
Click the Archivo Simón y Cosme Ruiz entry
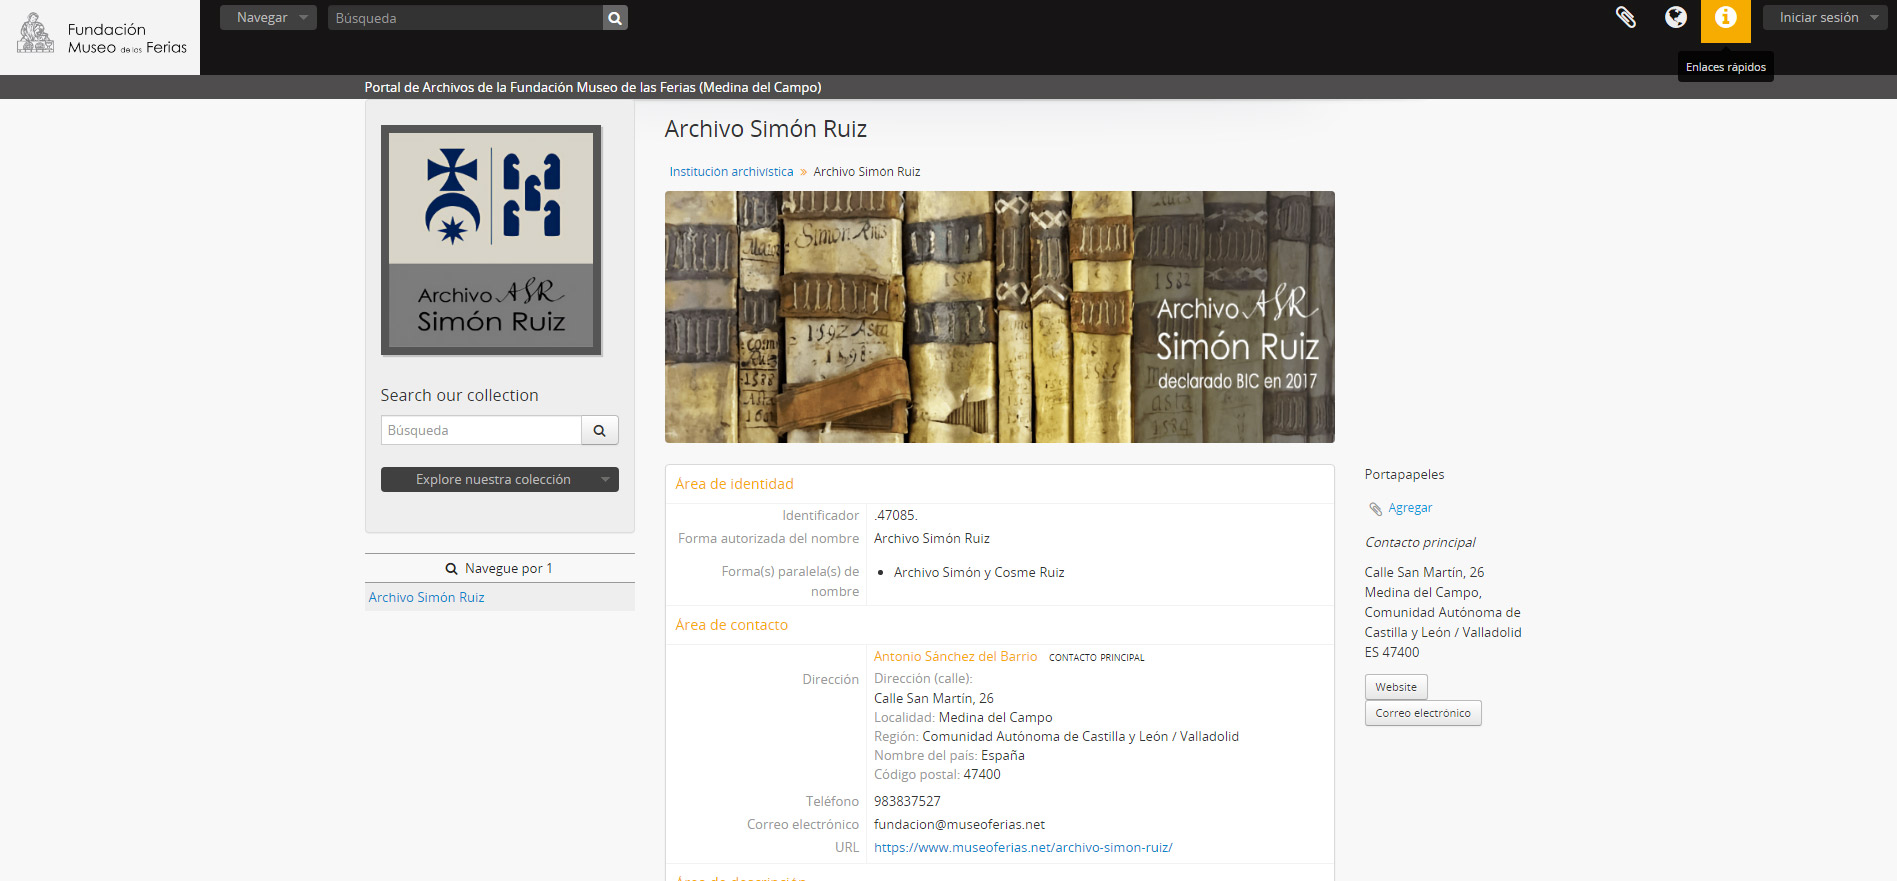coord(979,572)
